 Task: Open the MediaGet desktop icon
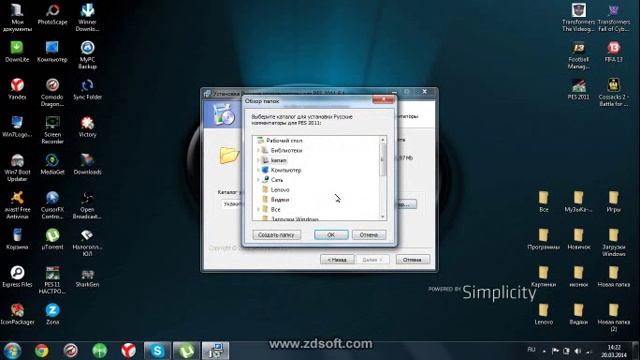(x=52, y=164)
